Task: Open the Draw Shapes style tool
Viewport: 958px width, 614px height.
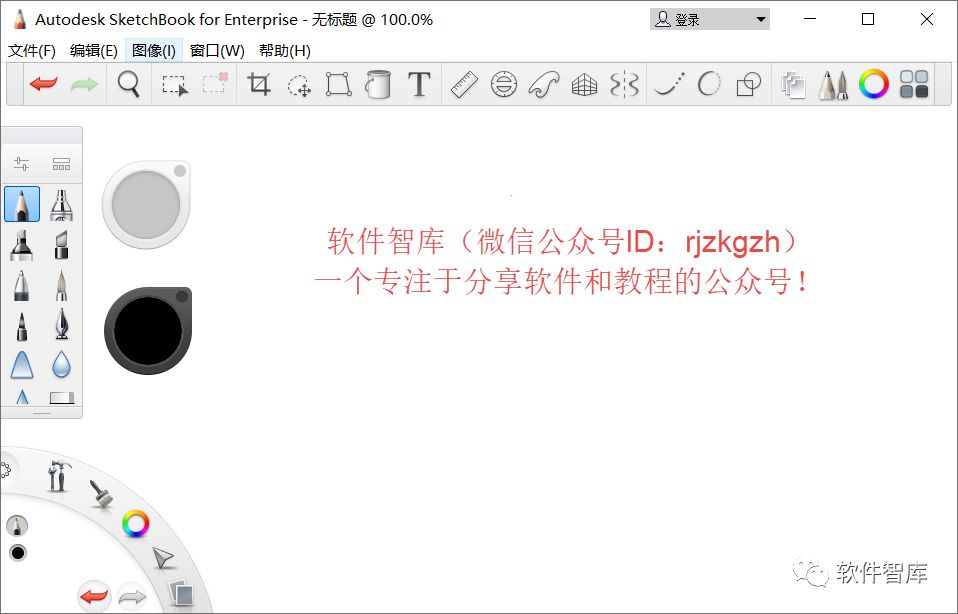Action: coord(748,84)
